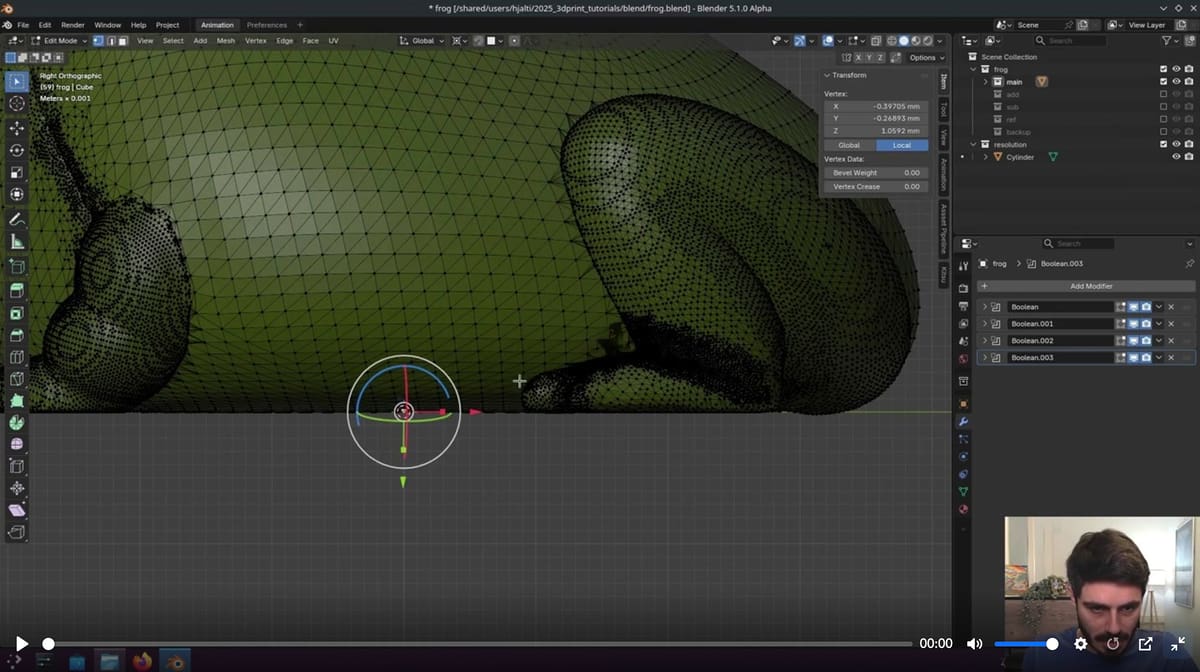Switch to the Preferences workspace tab
This screenshot has width=1200, height=672.
click(x=266, y=25)
